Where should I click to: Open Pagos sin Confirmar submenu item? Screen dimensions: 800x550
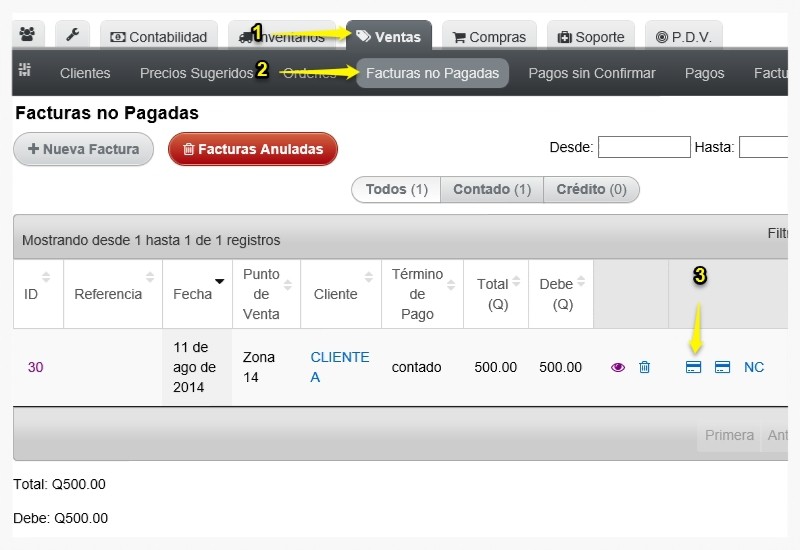point(592,73)
